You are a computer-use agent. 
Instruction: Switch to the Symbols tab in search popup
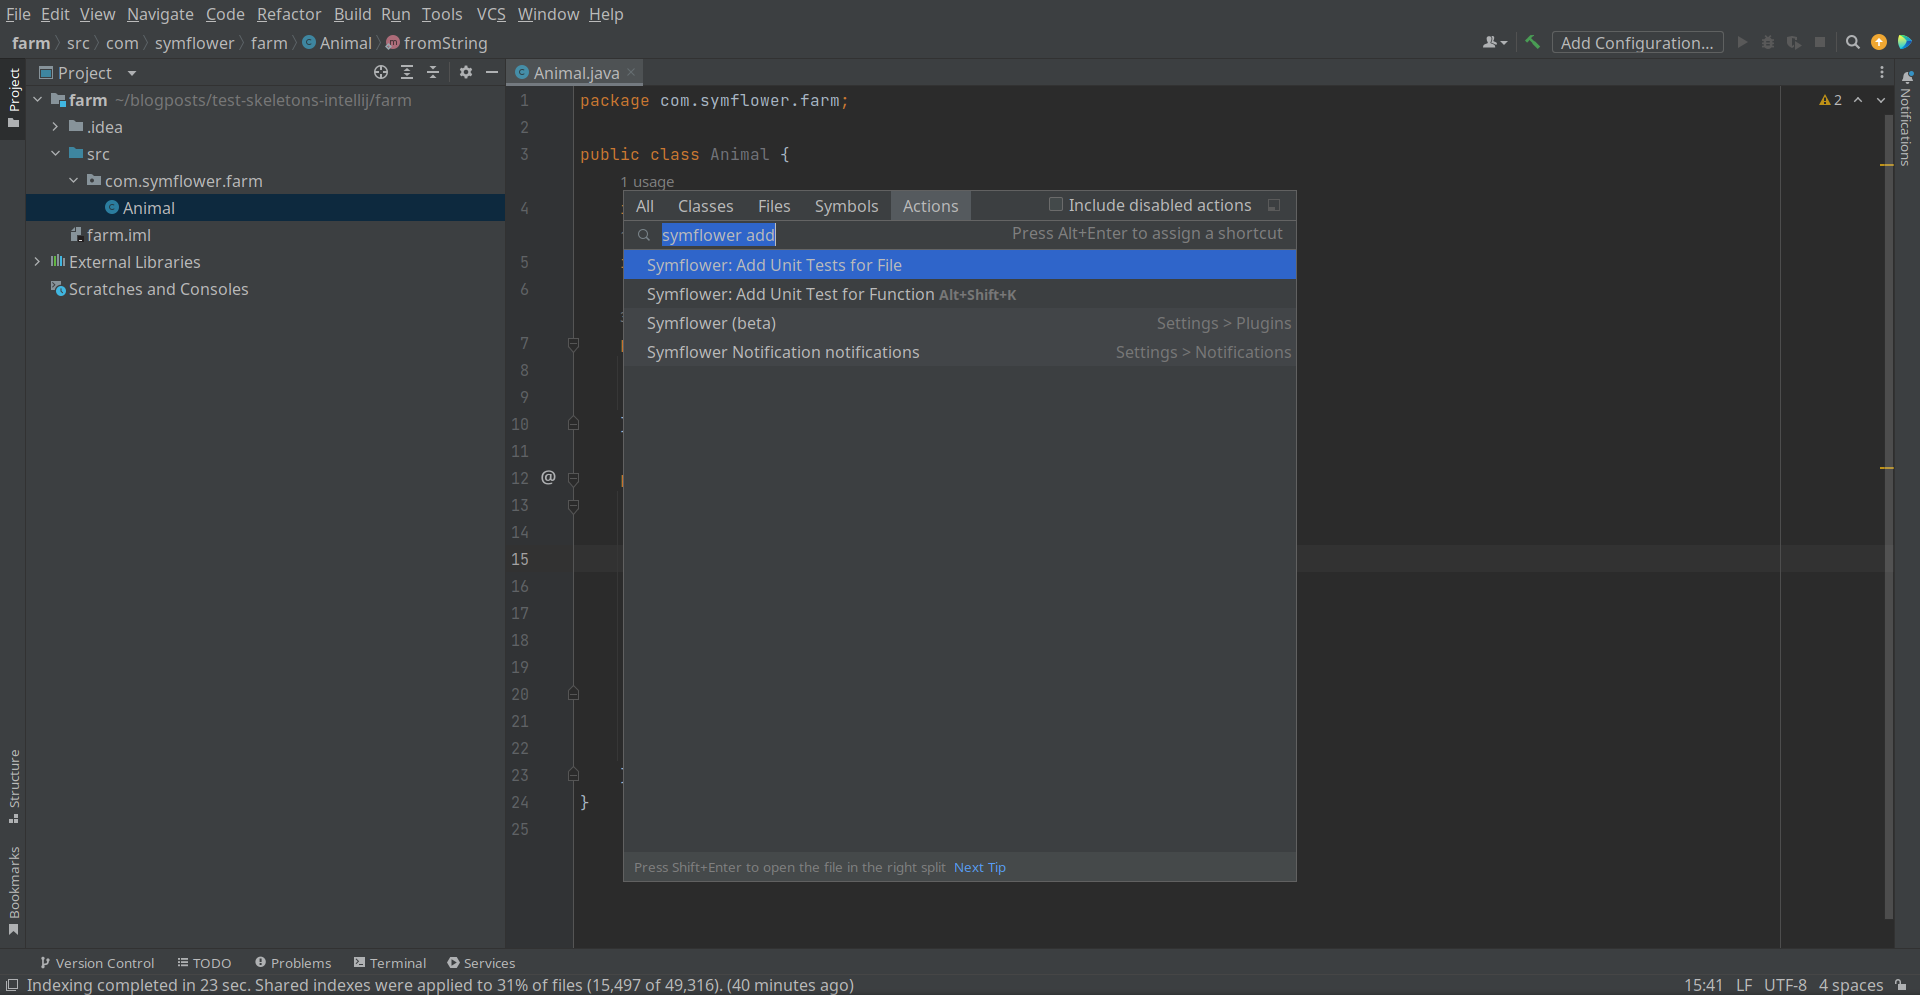point(846,206)
